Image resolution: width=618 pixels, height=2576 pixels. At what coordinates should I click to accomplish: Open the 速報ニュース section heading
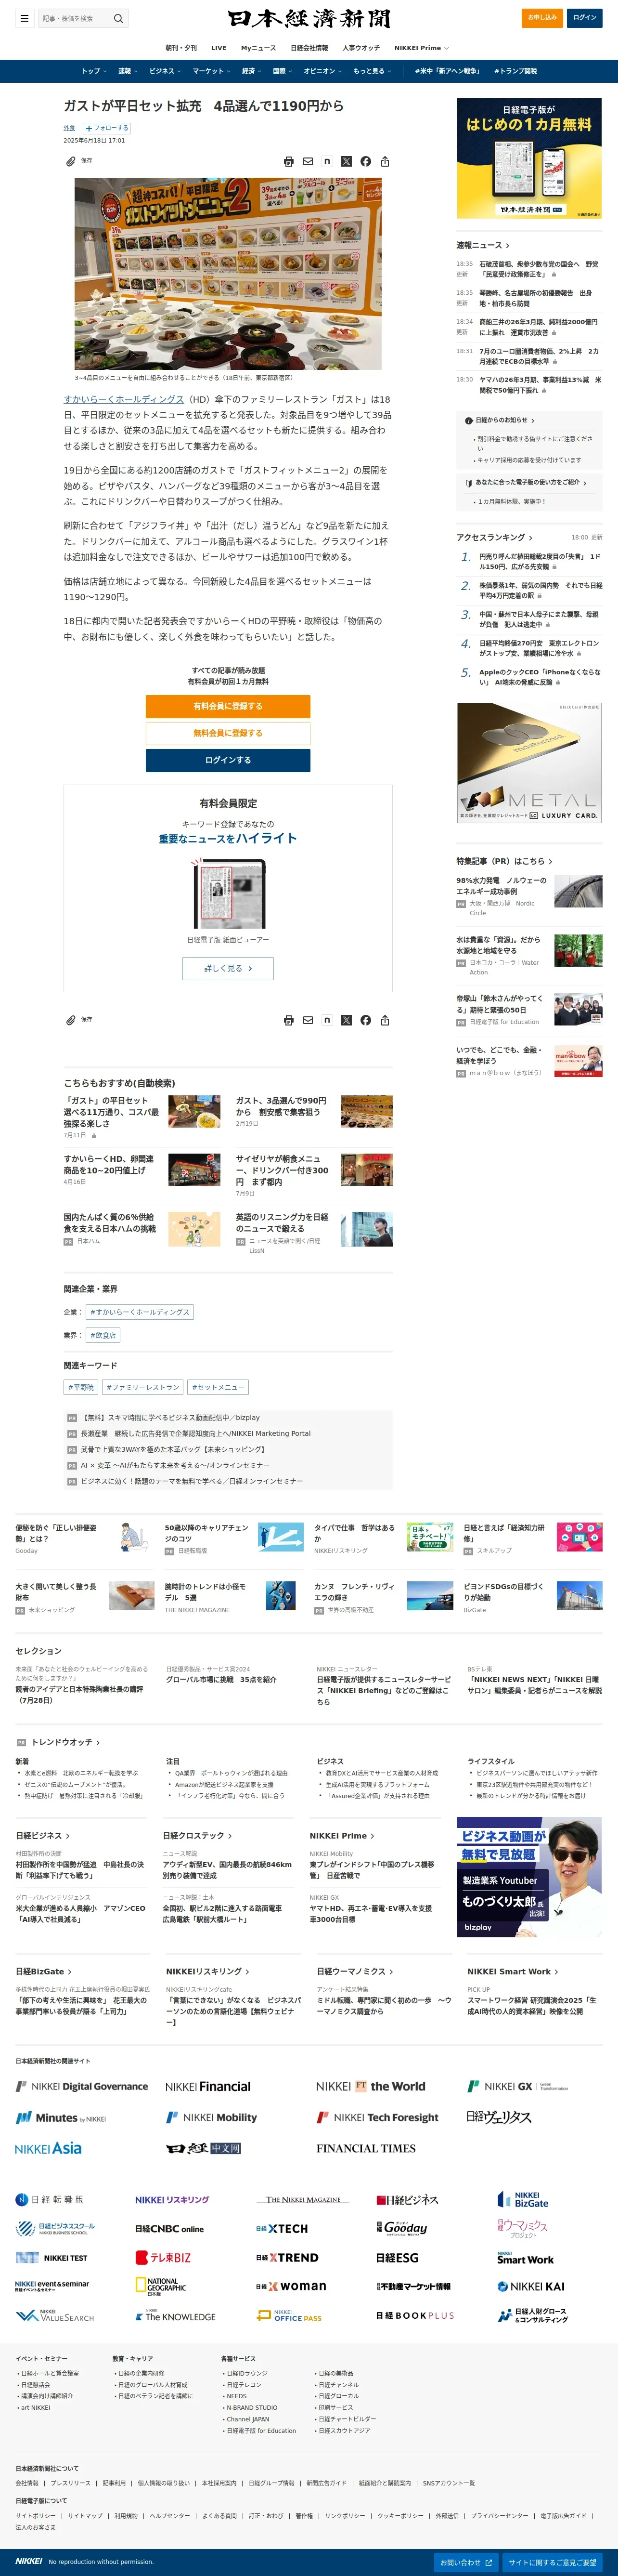click(x=483, y=245)
